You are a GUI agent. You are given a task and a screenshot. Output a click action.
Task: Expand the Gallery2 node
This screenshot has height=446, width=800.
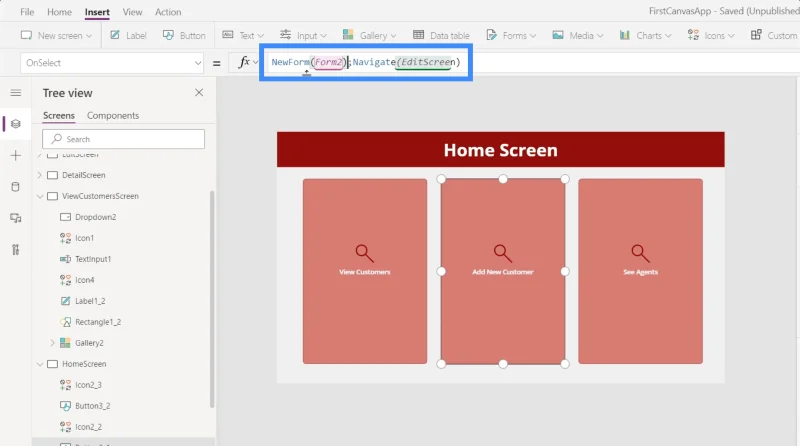coord(53,343)
